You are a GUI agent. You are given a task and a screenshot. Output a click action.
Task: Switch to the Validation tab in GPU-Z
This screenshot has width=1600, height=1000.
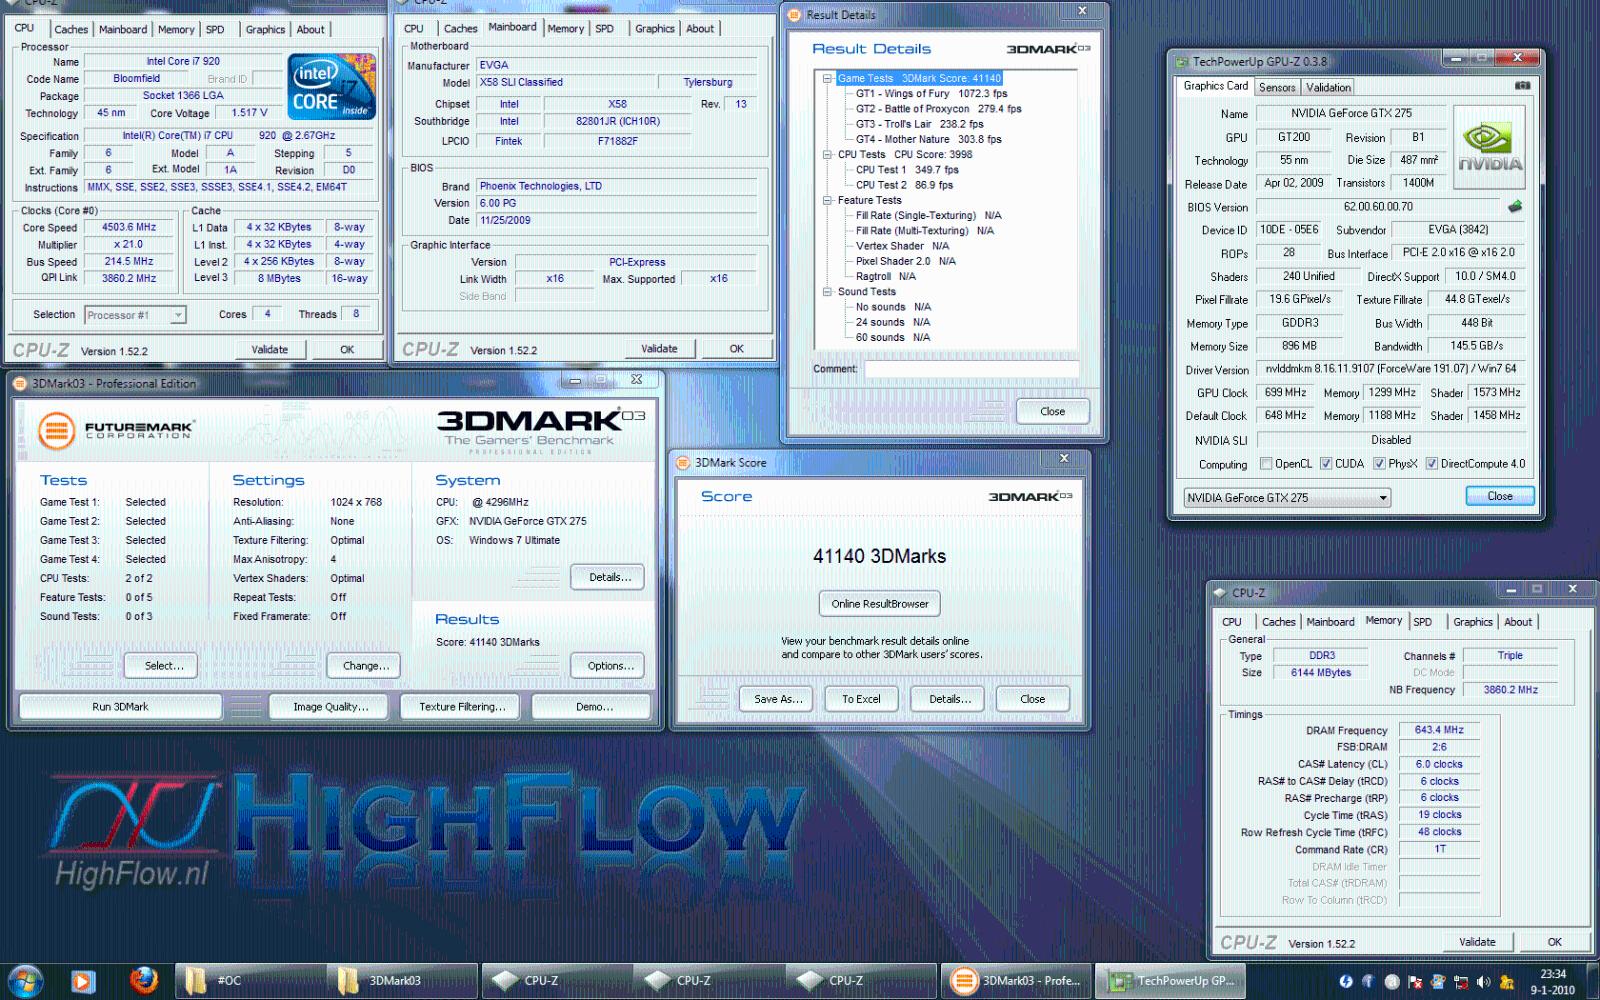coord(1328,88)
